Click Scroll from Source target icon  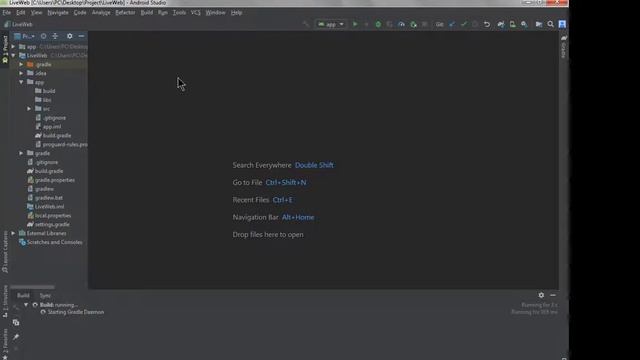pos(43,36)
